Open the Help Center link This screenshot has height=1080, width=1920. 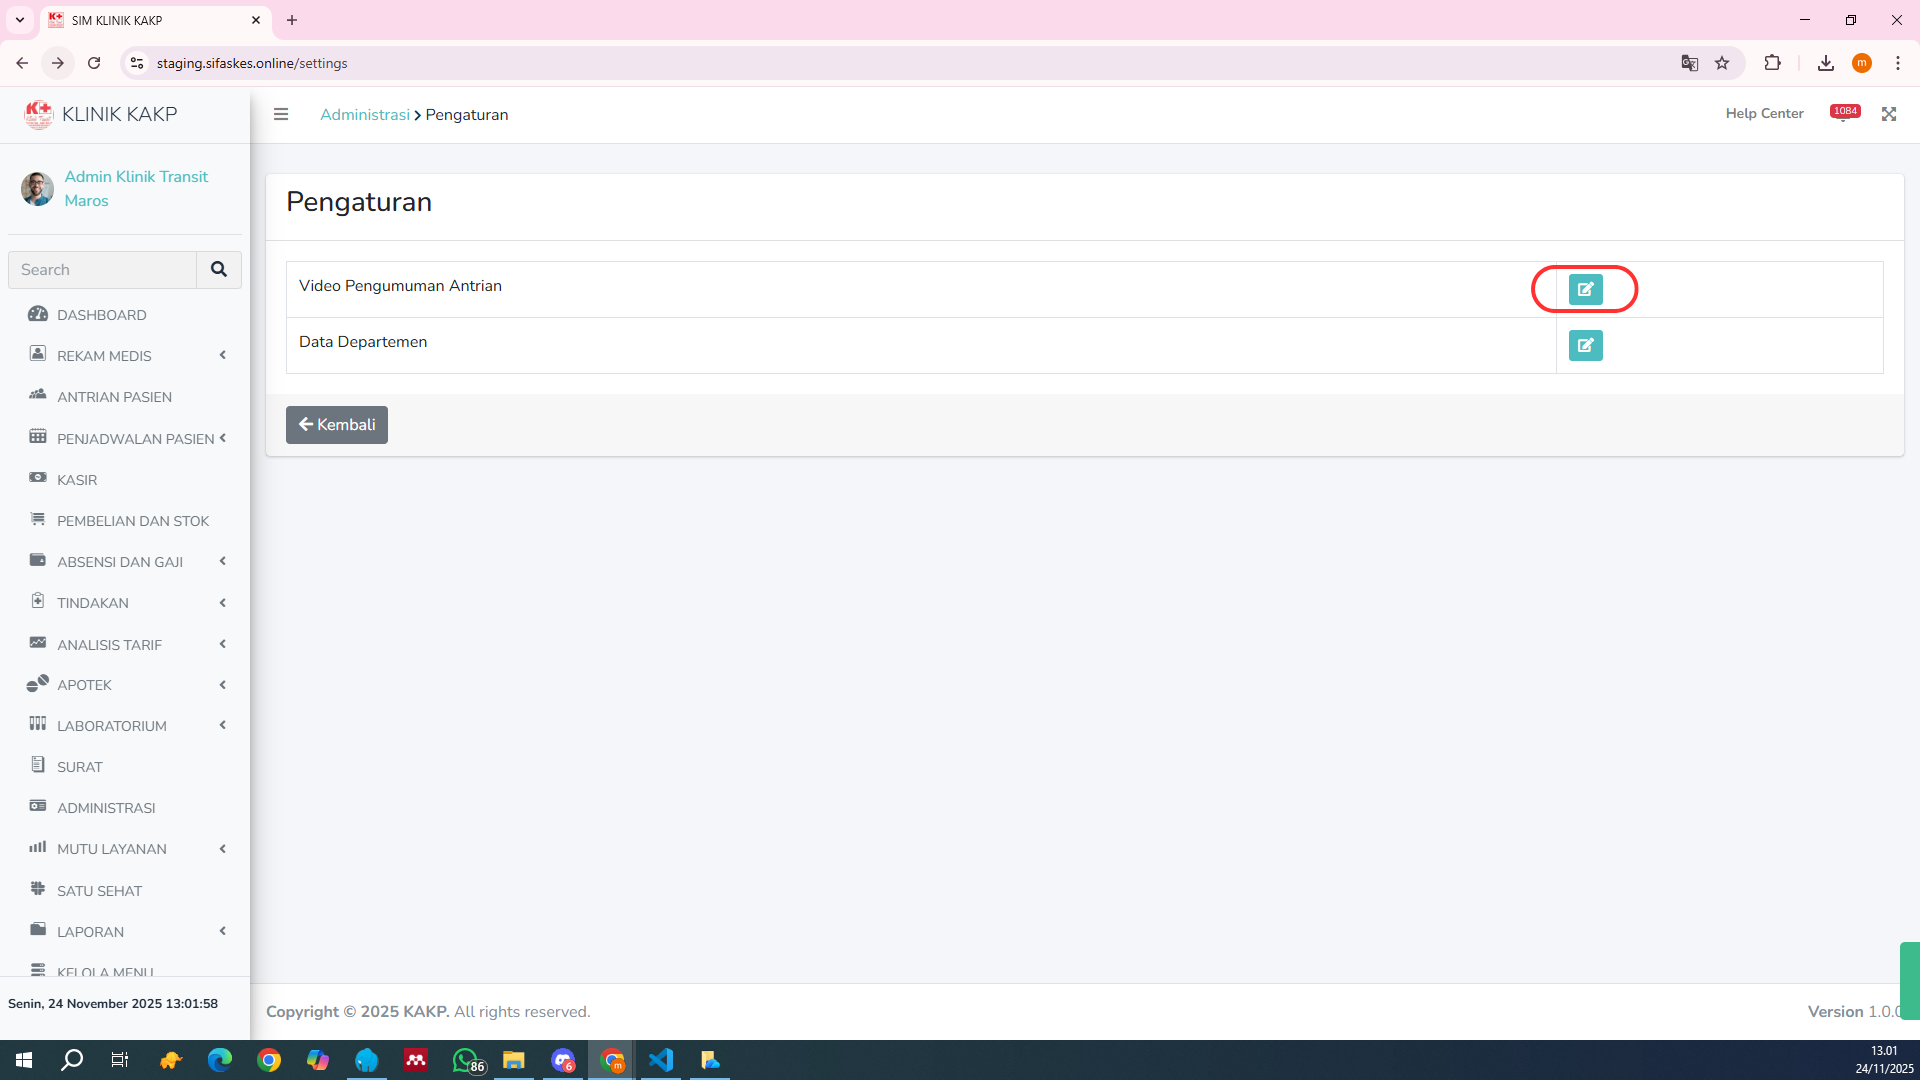click(1764, 113)
